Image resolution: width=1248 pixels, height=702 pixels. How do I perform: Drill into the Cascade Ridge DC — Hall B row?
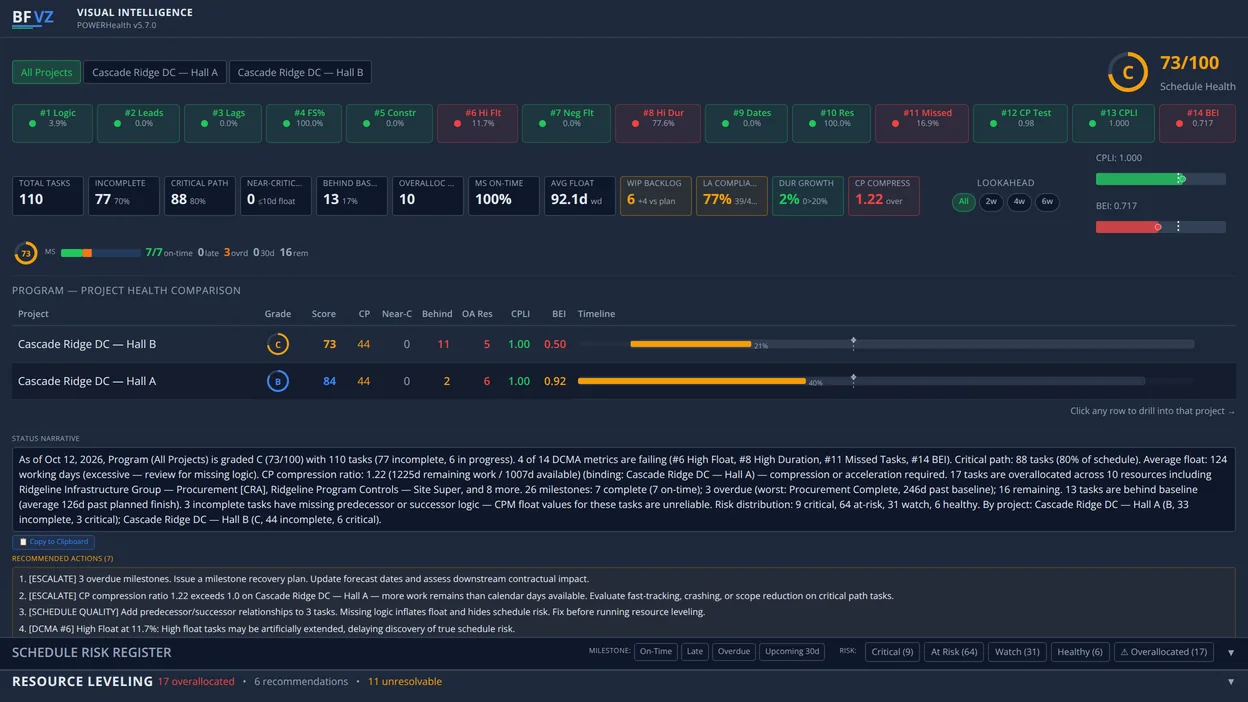pos(623,344)
